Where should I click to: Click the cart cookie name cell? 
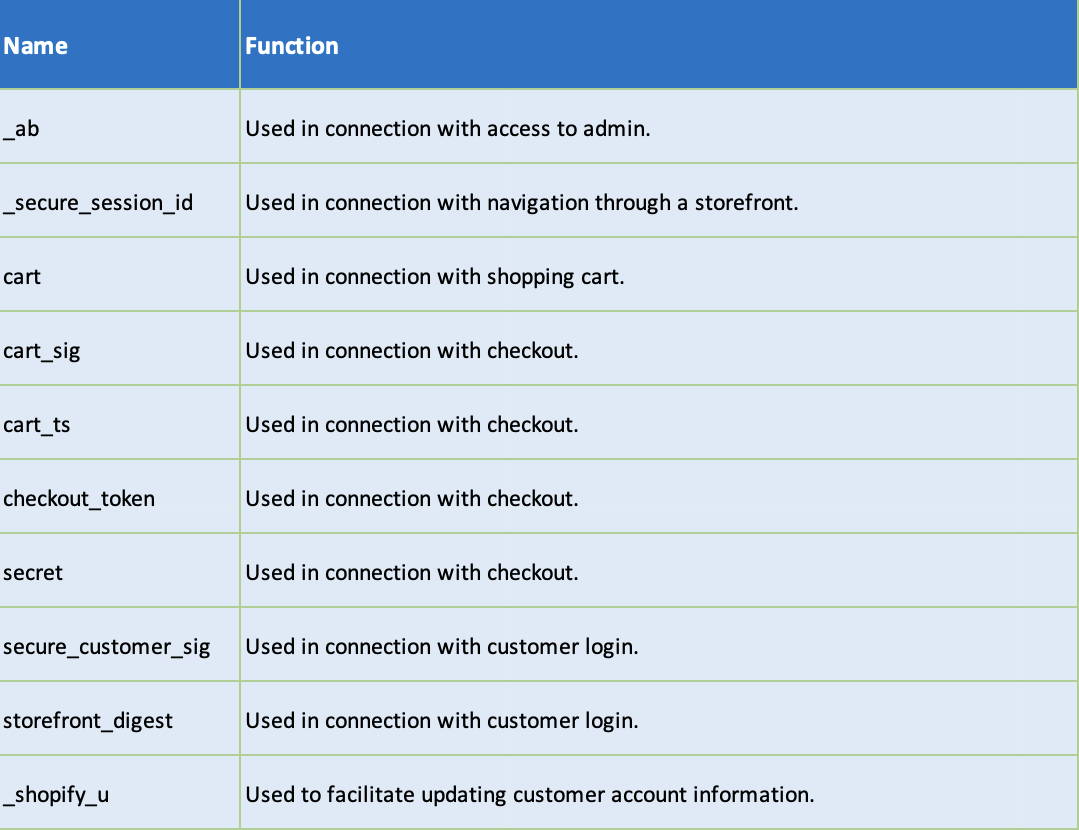point(22,277)
